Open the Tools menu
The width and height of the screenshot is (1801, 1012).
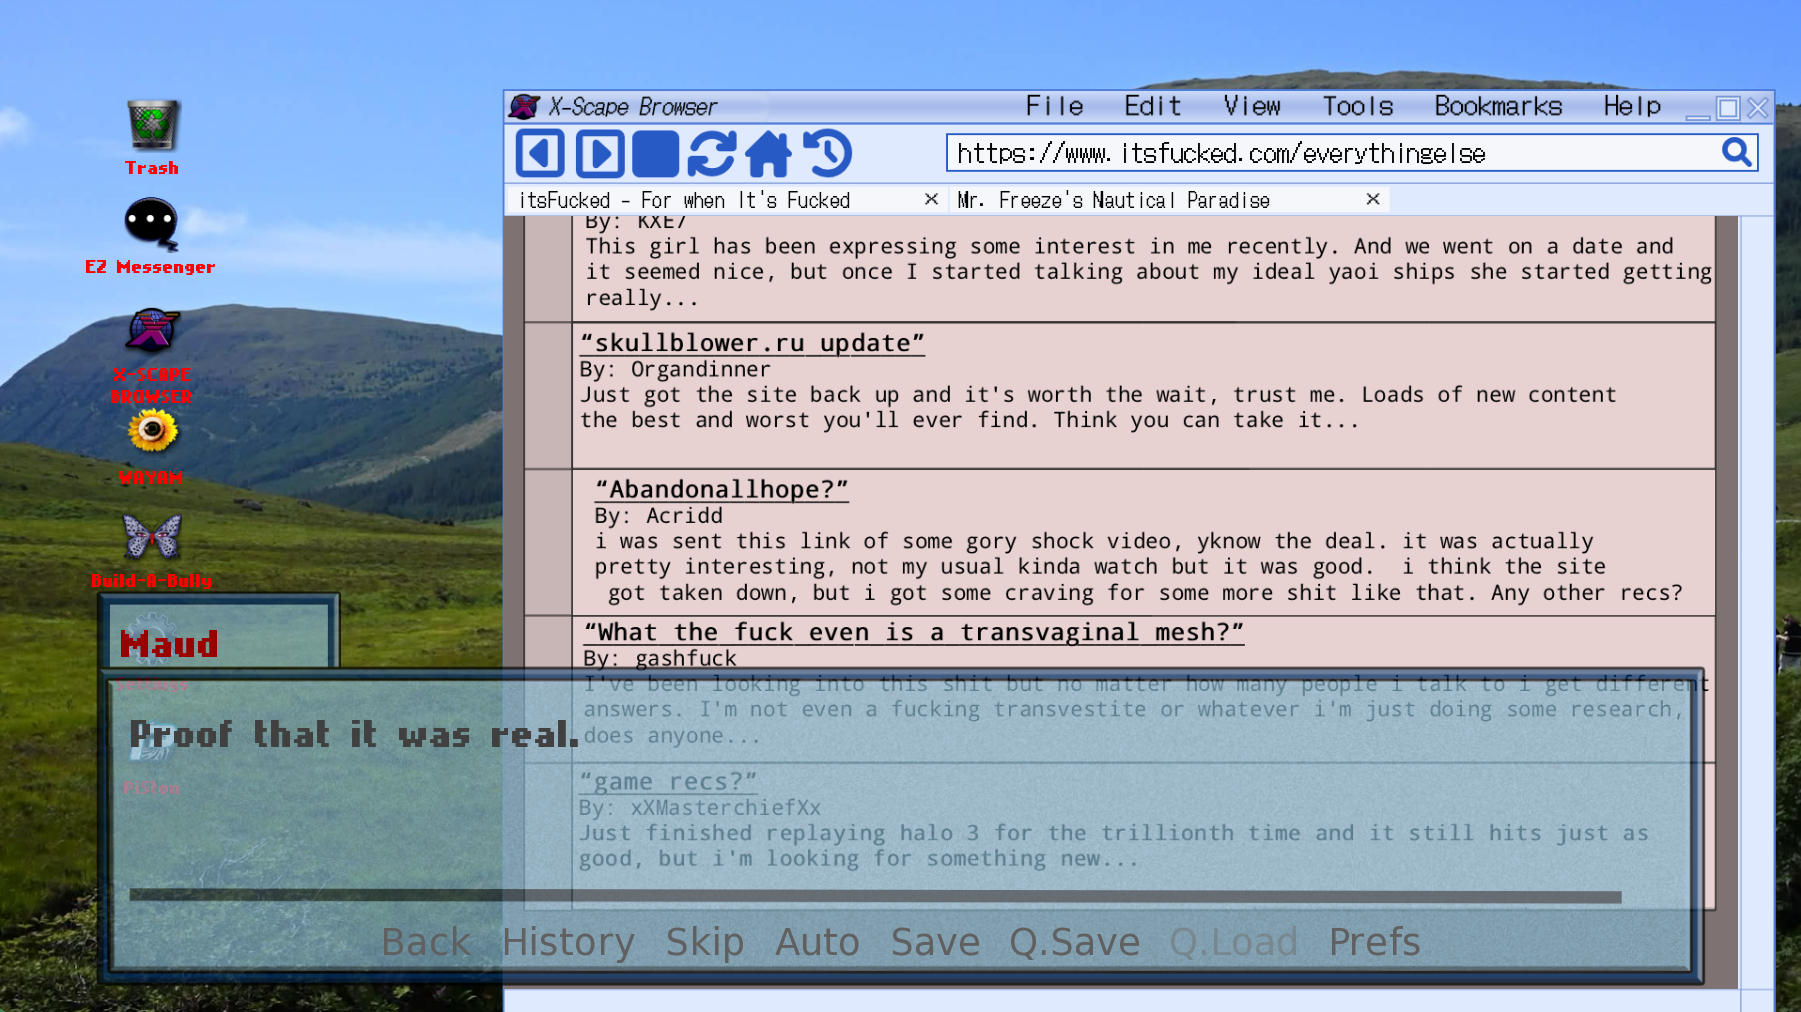pos(1357,106)
